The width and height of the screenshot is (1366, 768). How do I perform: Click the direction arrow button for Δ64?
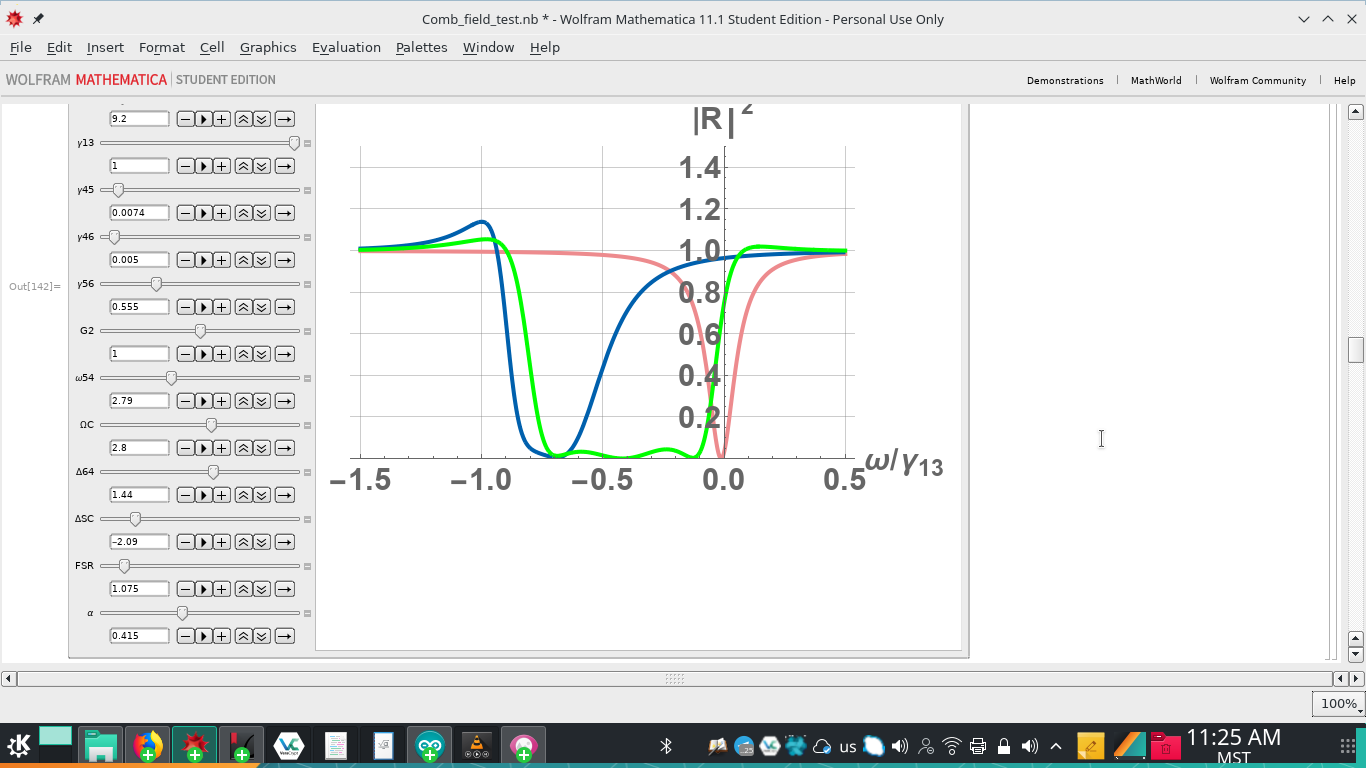(284, 495)
